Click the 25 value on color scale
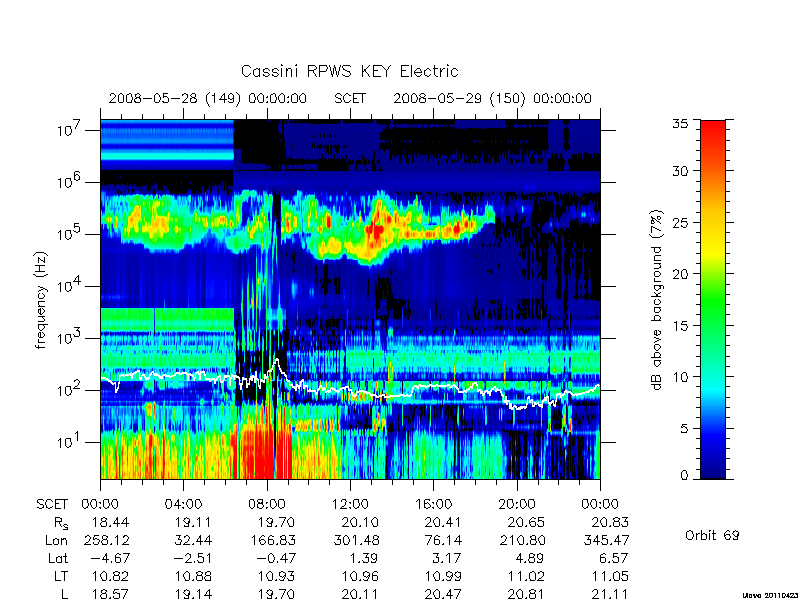 tap(680, 222)
